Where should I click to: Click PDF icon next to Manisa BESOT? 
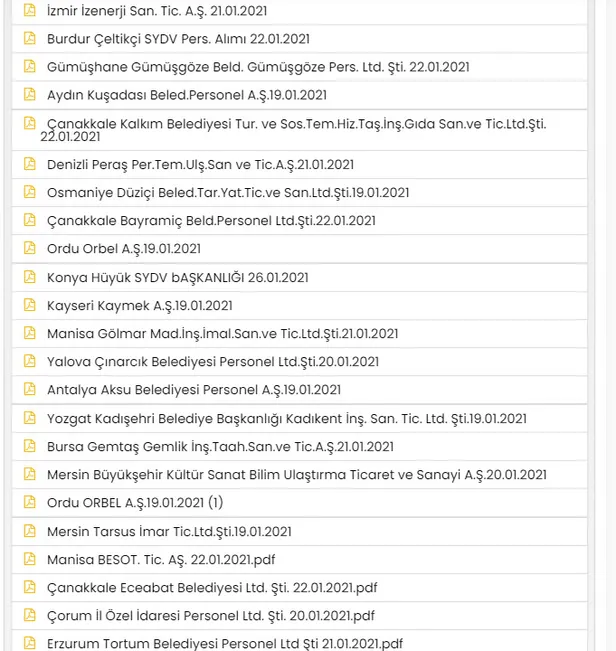pyautogui.click(x=29, y=559)
